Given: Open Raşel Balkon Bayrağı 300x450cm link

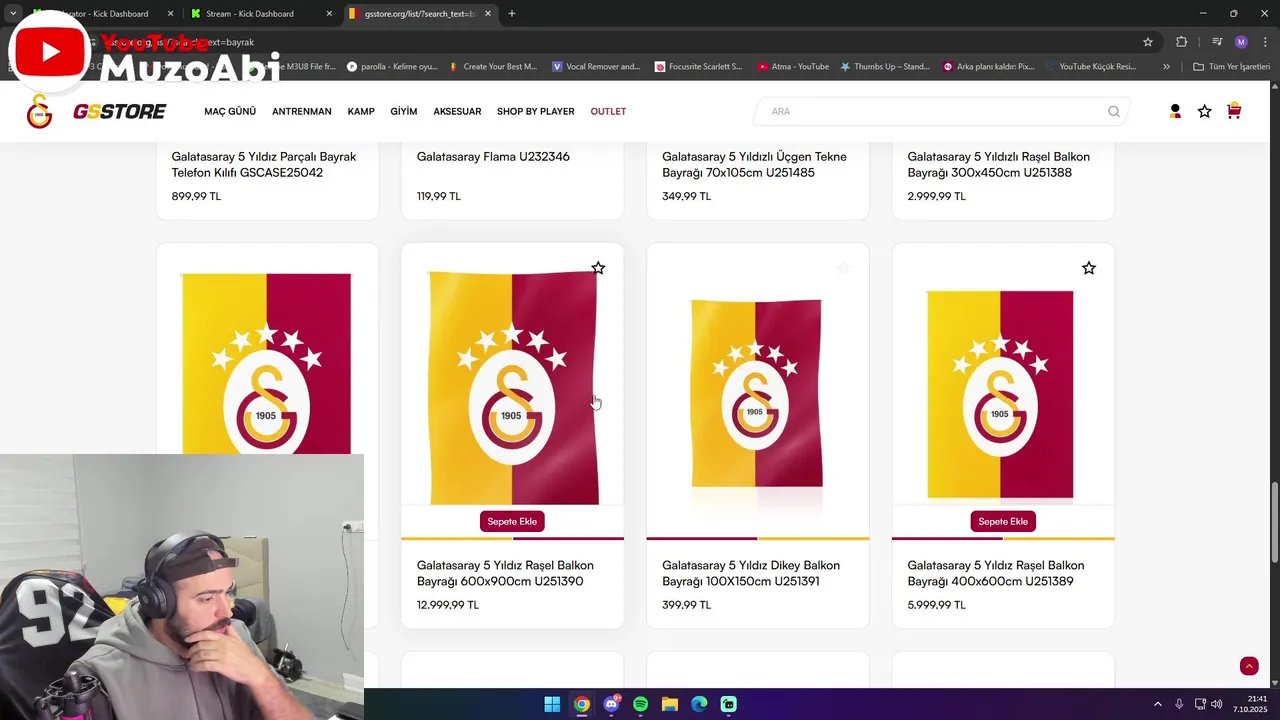Looking at the screenshot, I should [x=998, y=164].
